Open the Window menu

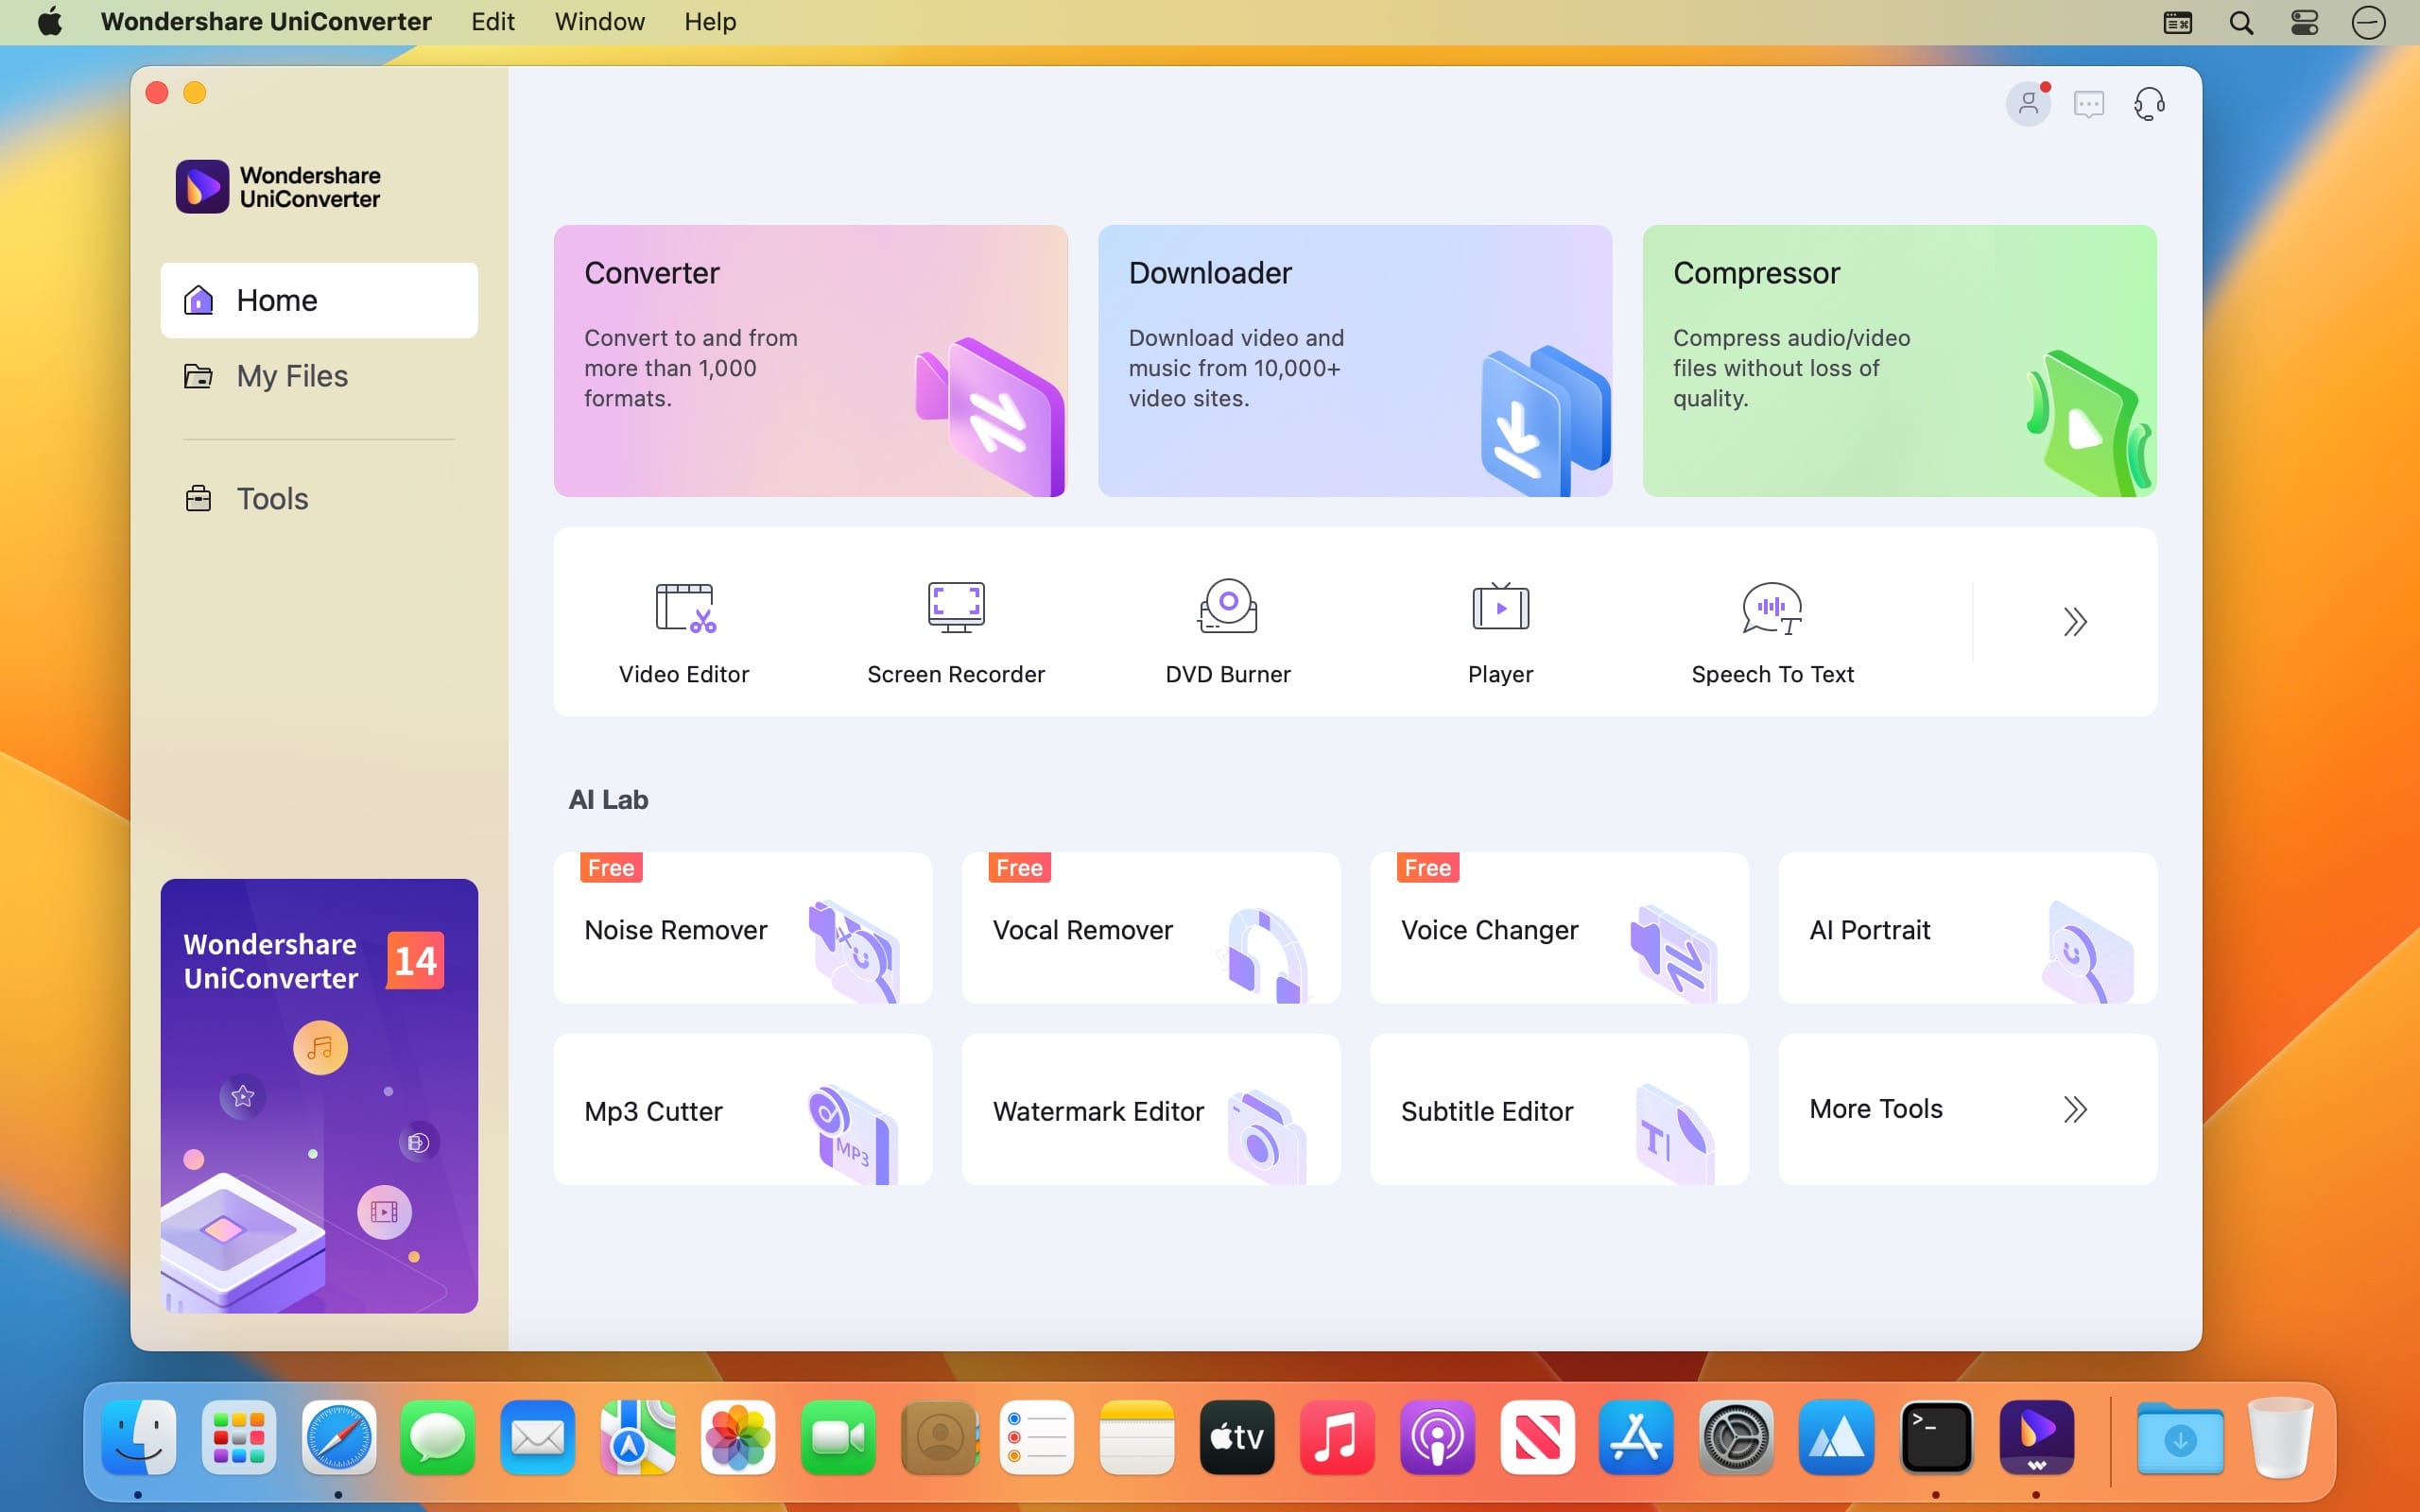click(599, 22)
